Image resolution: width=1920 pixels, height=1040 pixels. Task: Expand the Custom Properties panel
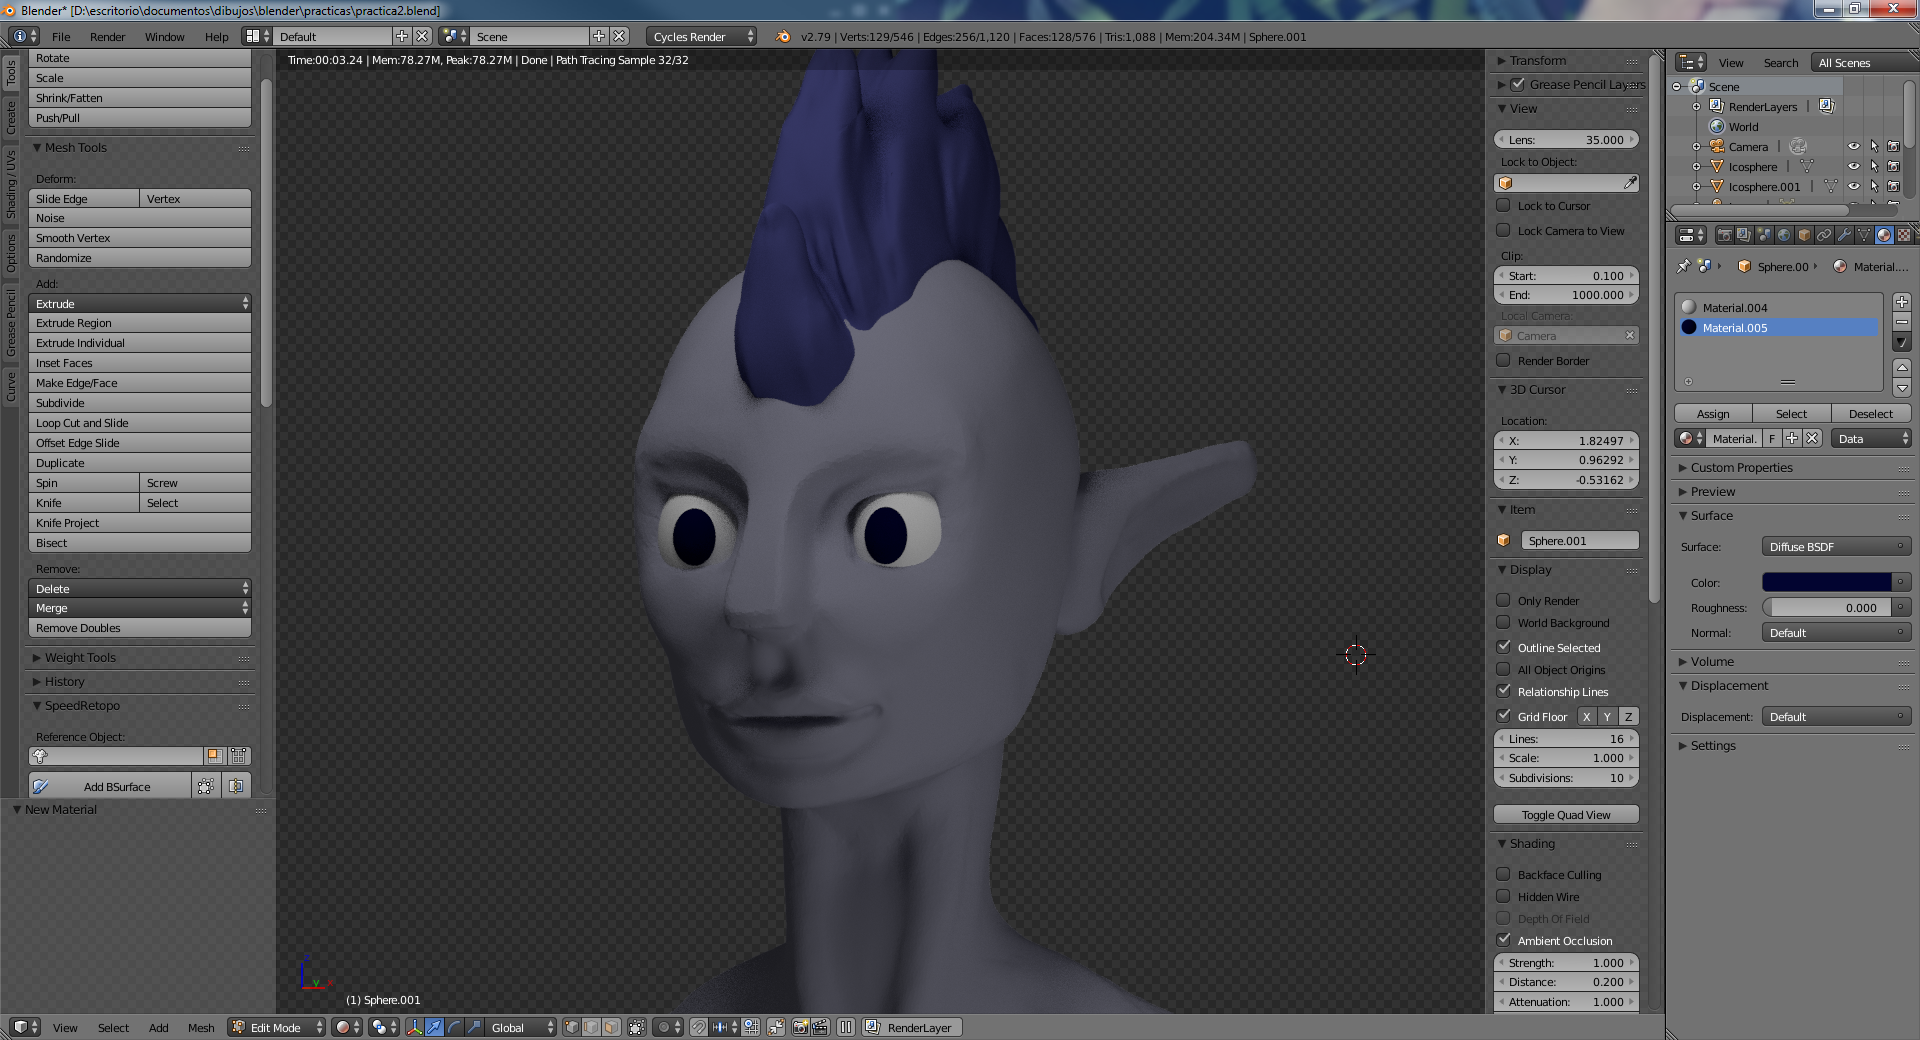click(x=1741, y=467)
